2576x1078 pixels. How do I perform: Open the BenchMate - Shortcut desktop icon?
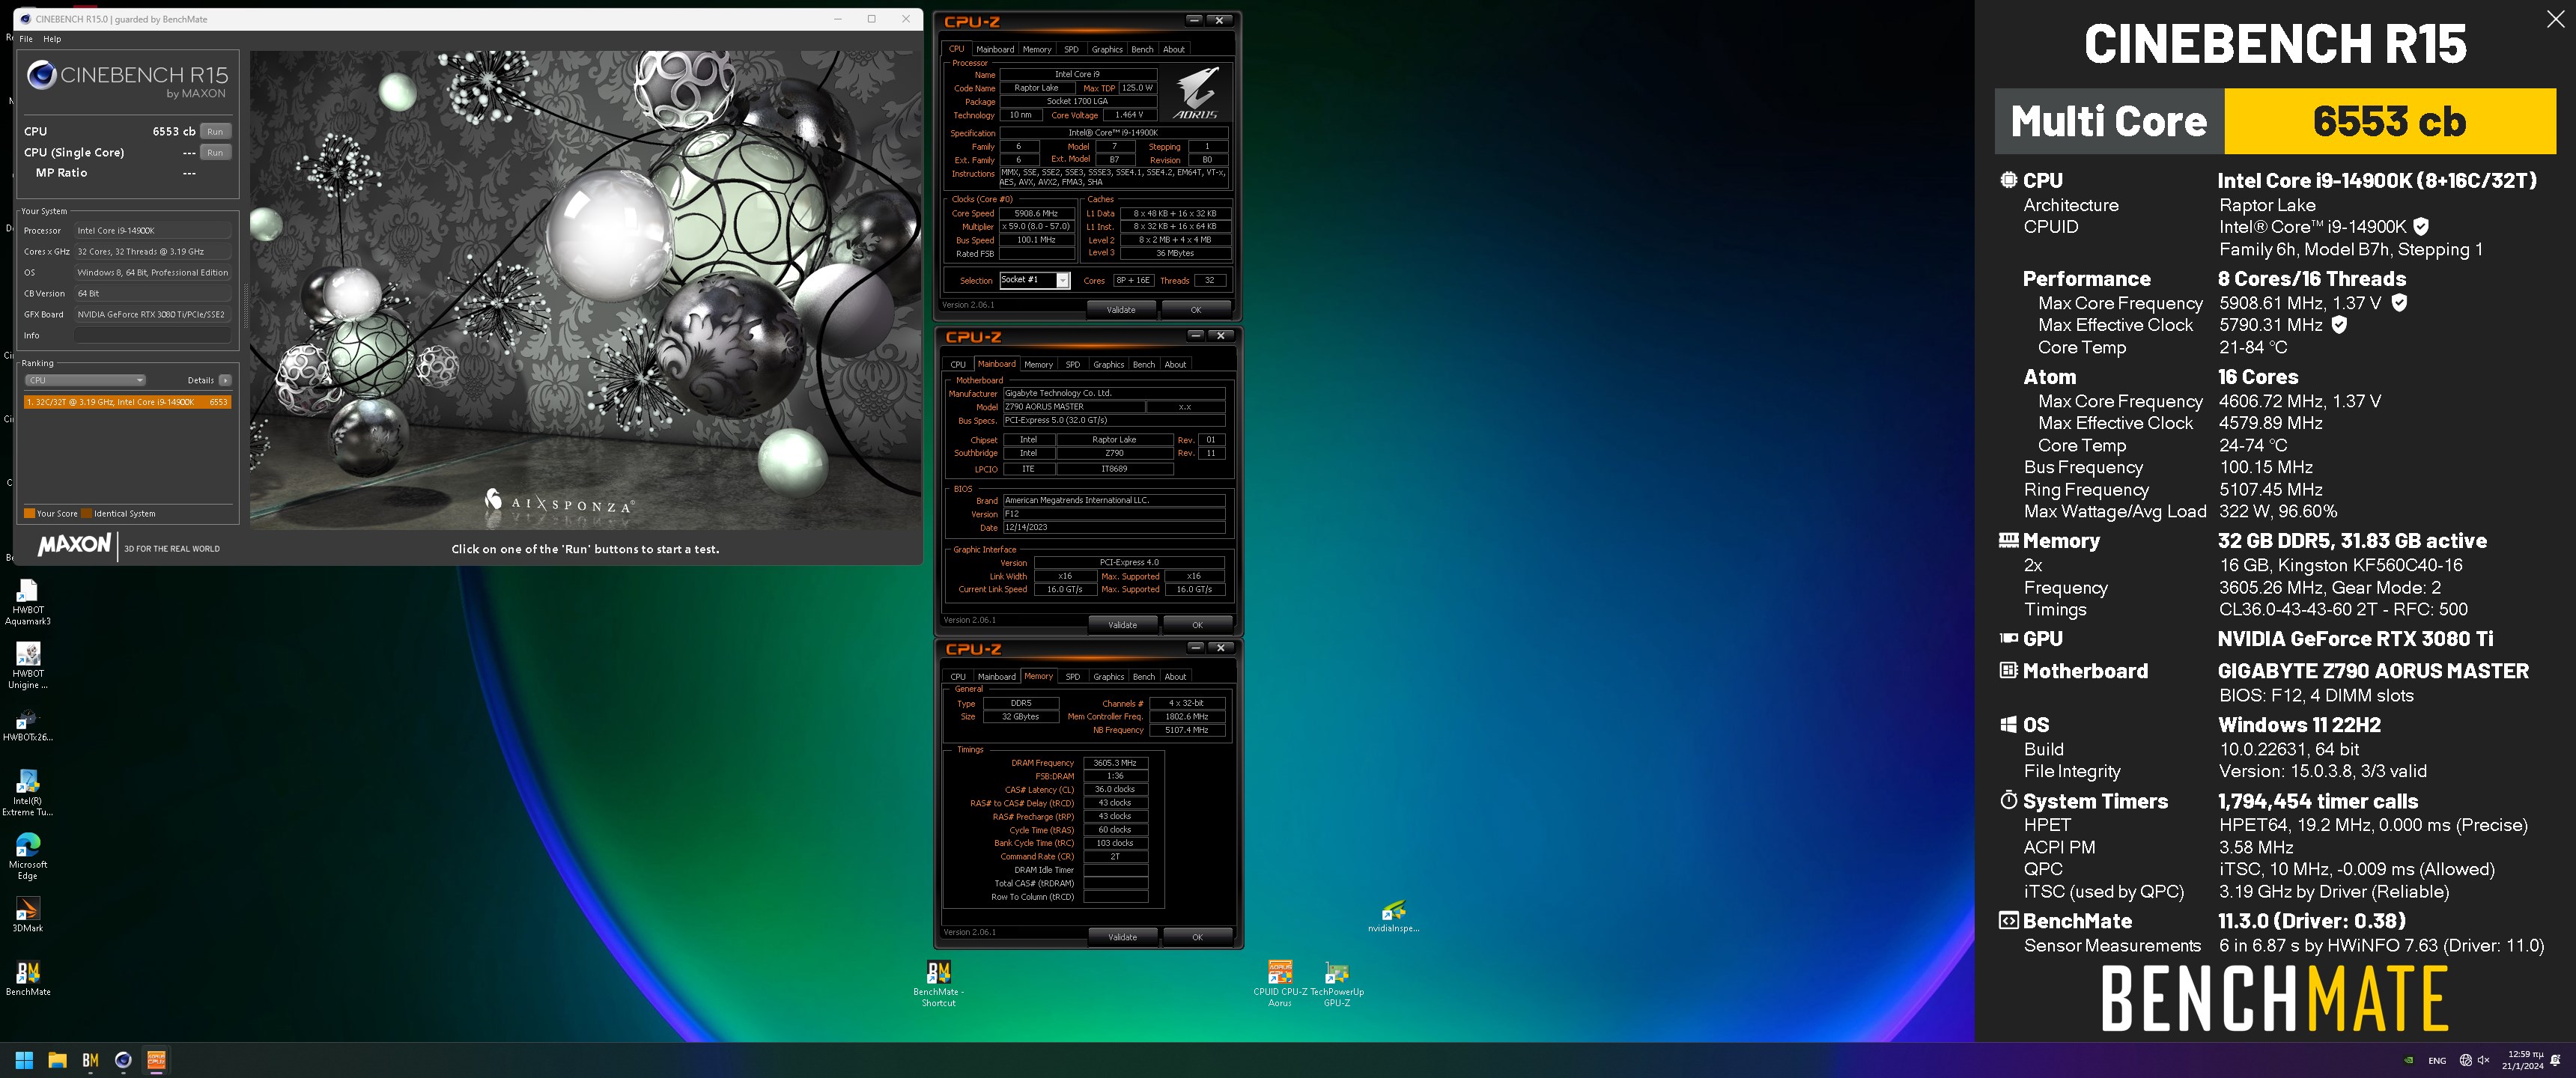(x=938, y=984)
